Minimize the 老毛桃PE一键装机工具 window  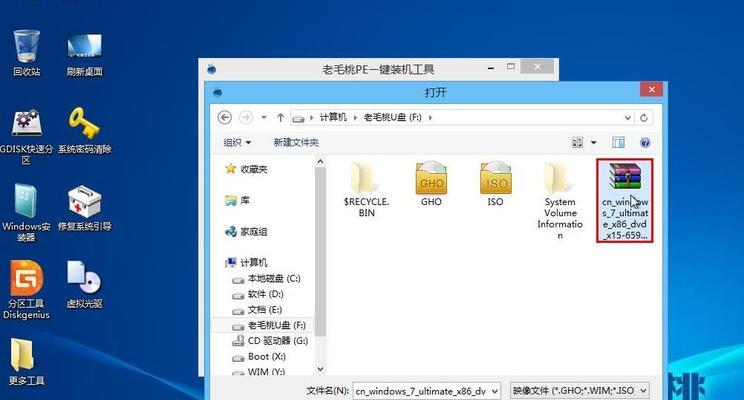click(491, 67)
